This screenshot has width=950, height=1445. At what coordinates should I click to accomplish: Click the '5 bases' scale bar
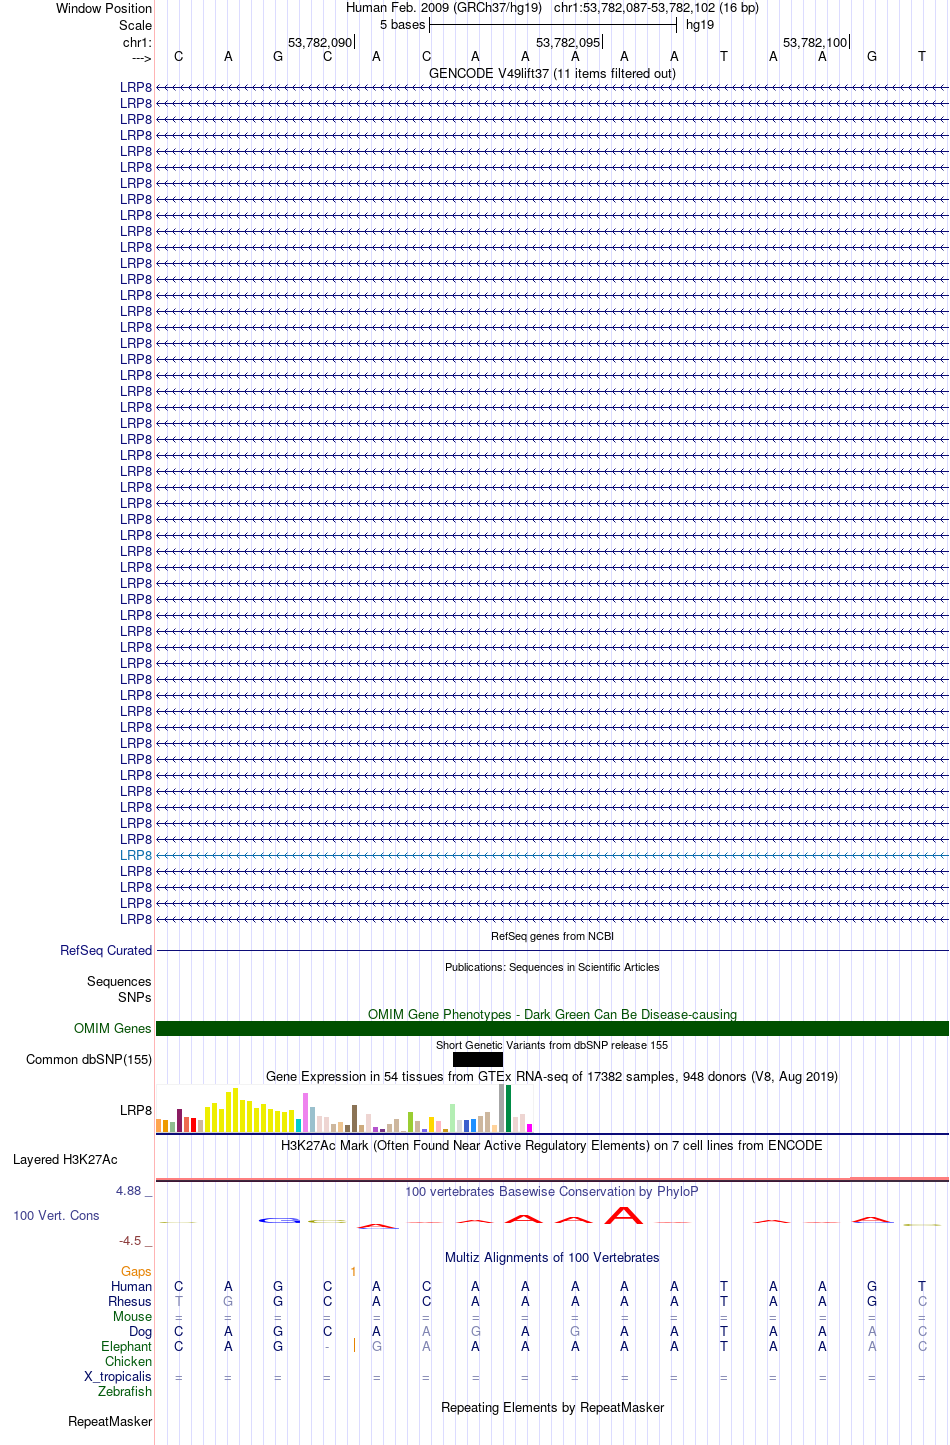(x=553, y=25)
